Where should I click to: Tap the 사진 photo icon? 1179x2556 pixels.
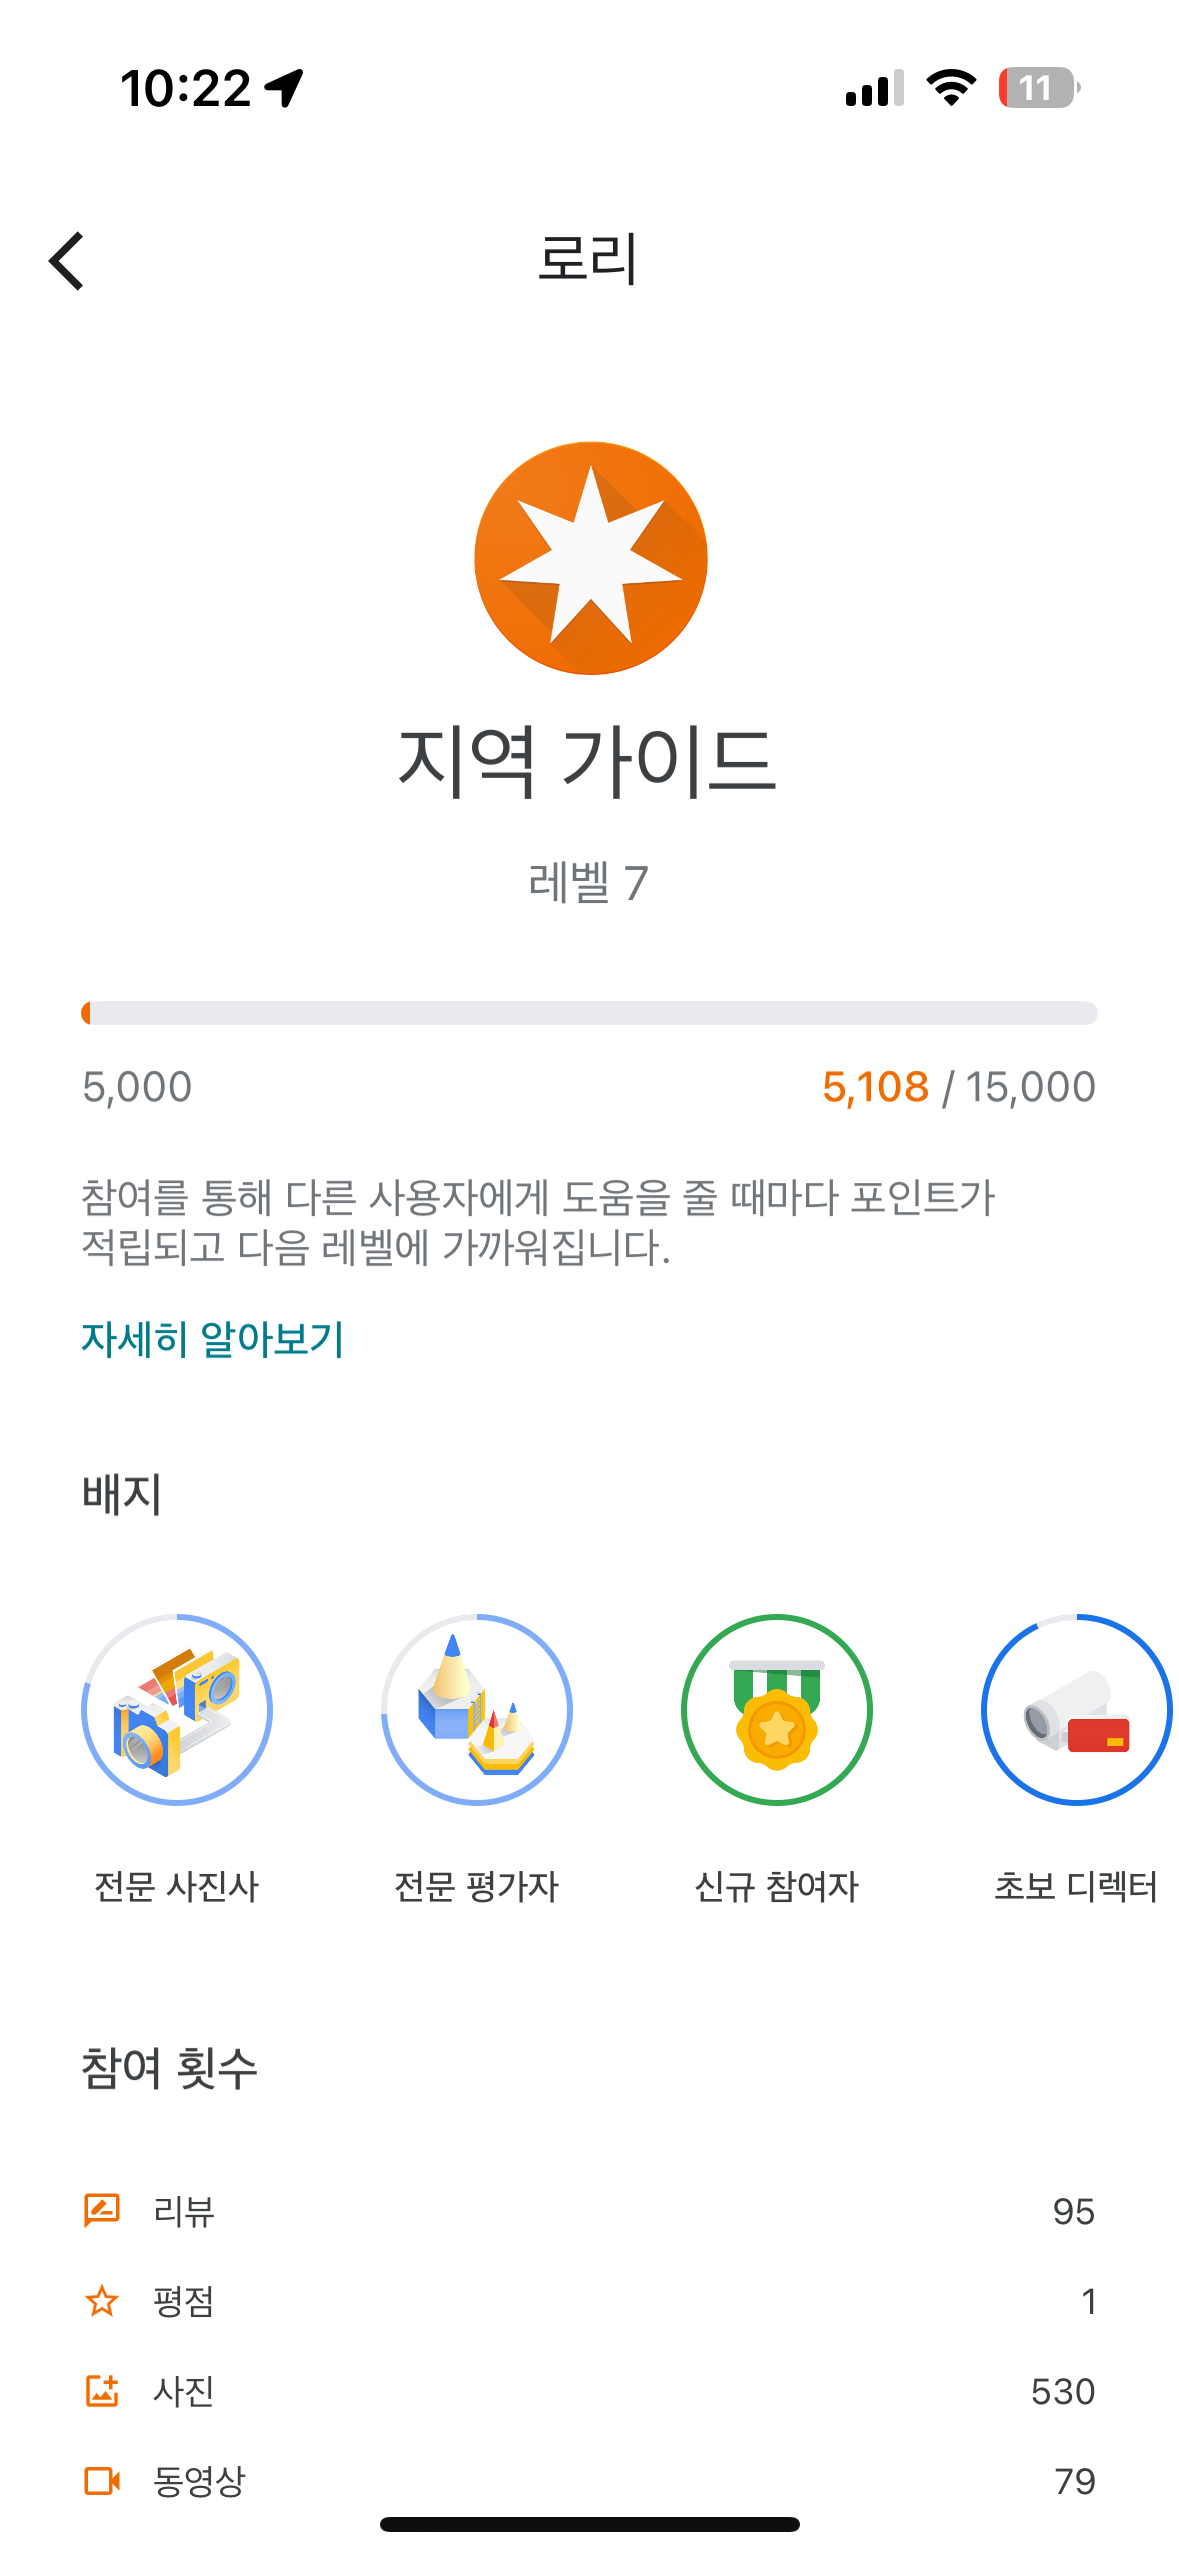pos(102,2391)
